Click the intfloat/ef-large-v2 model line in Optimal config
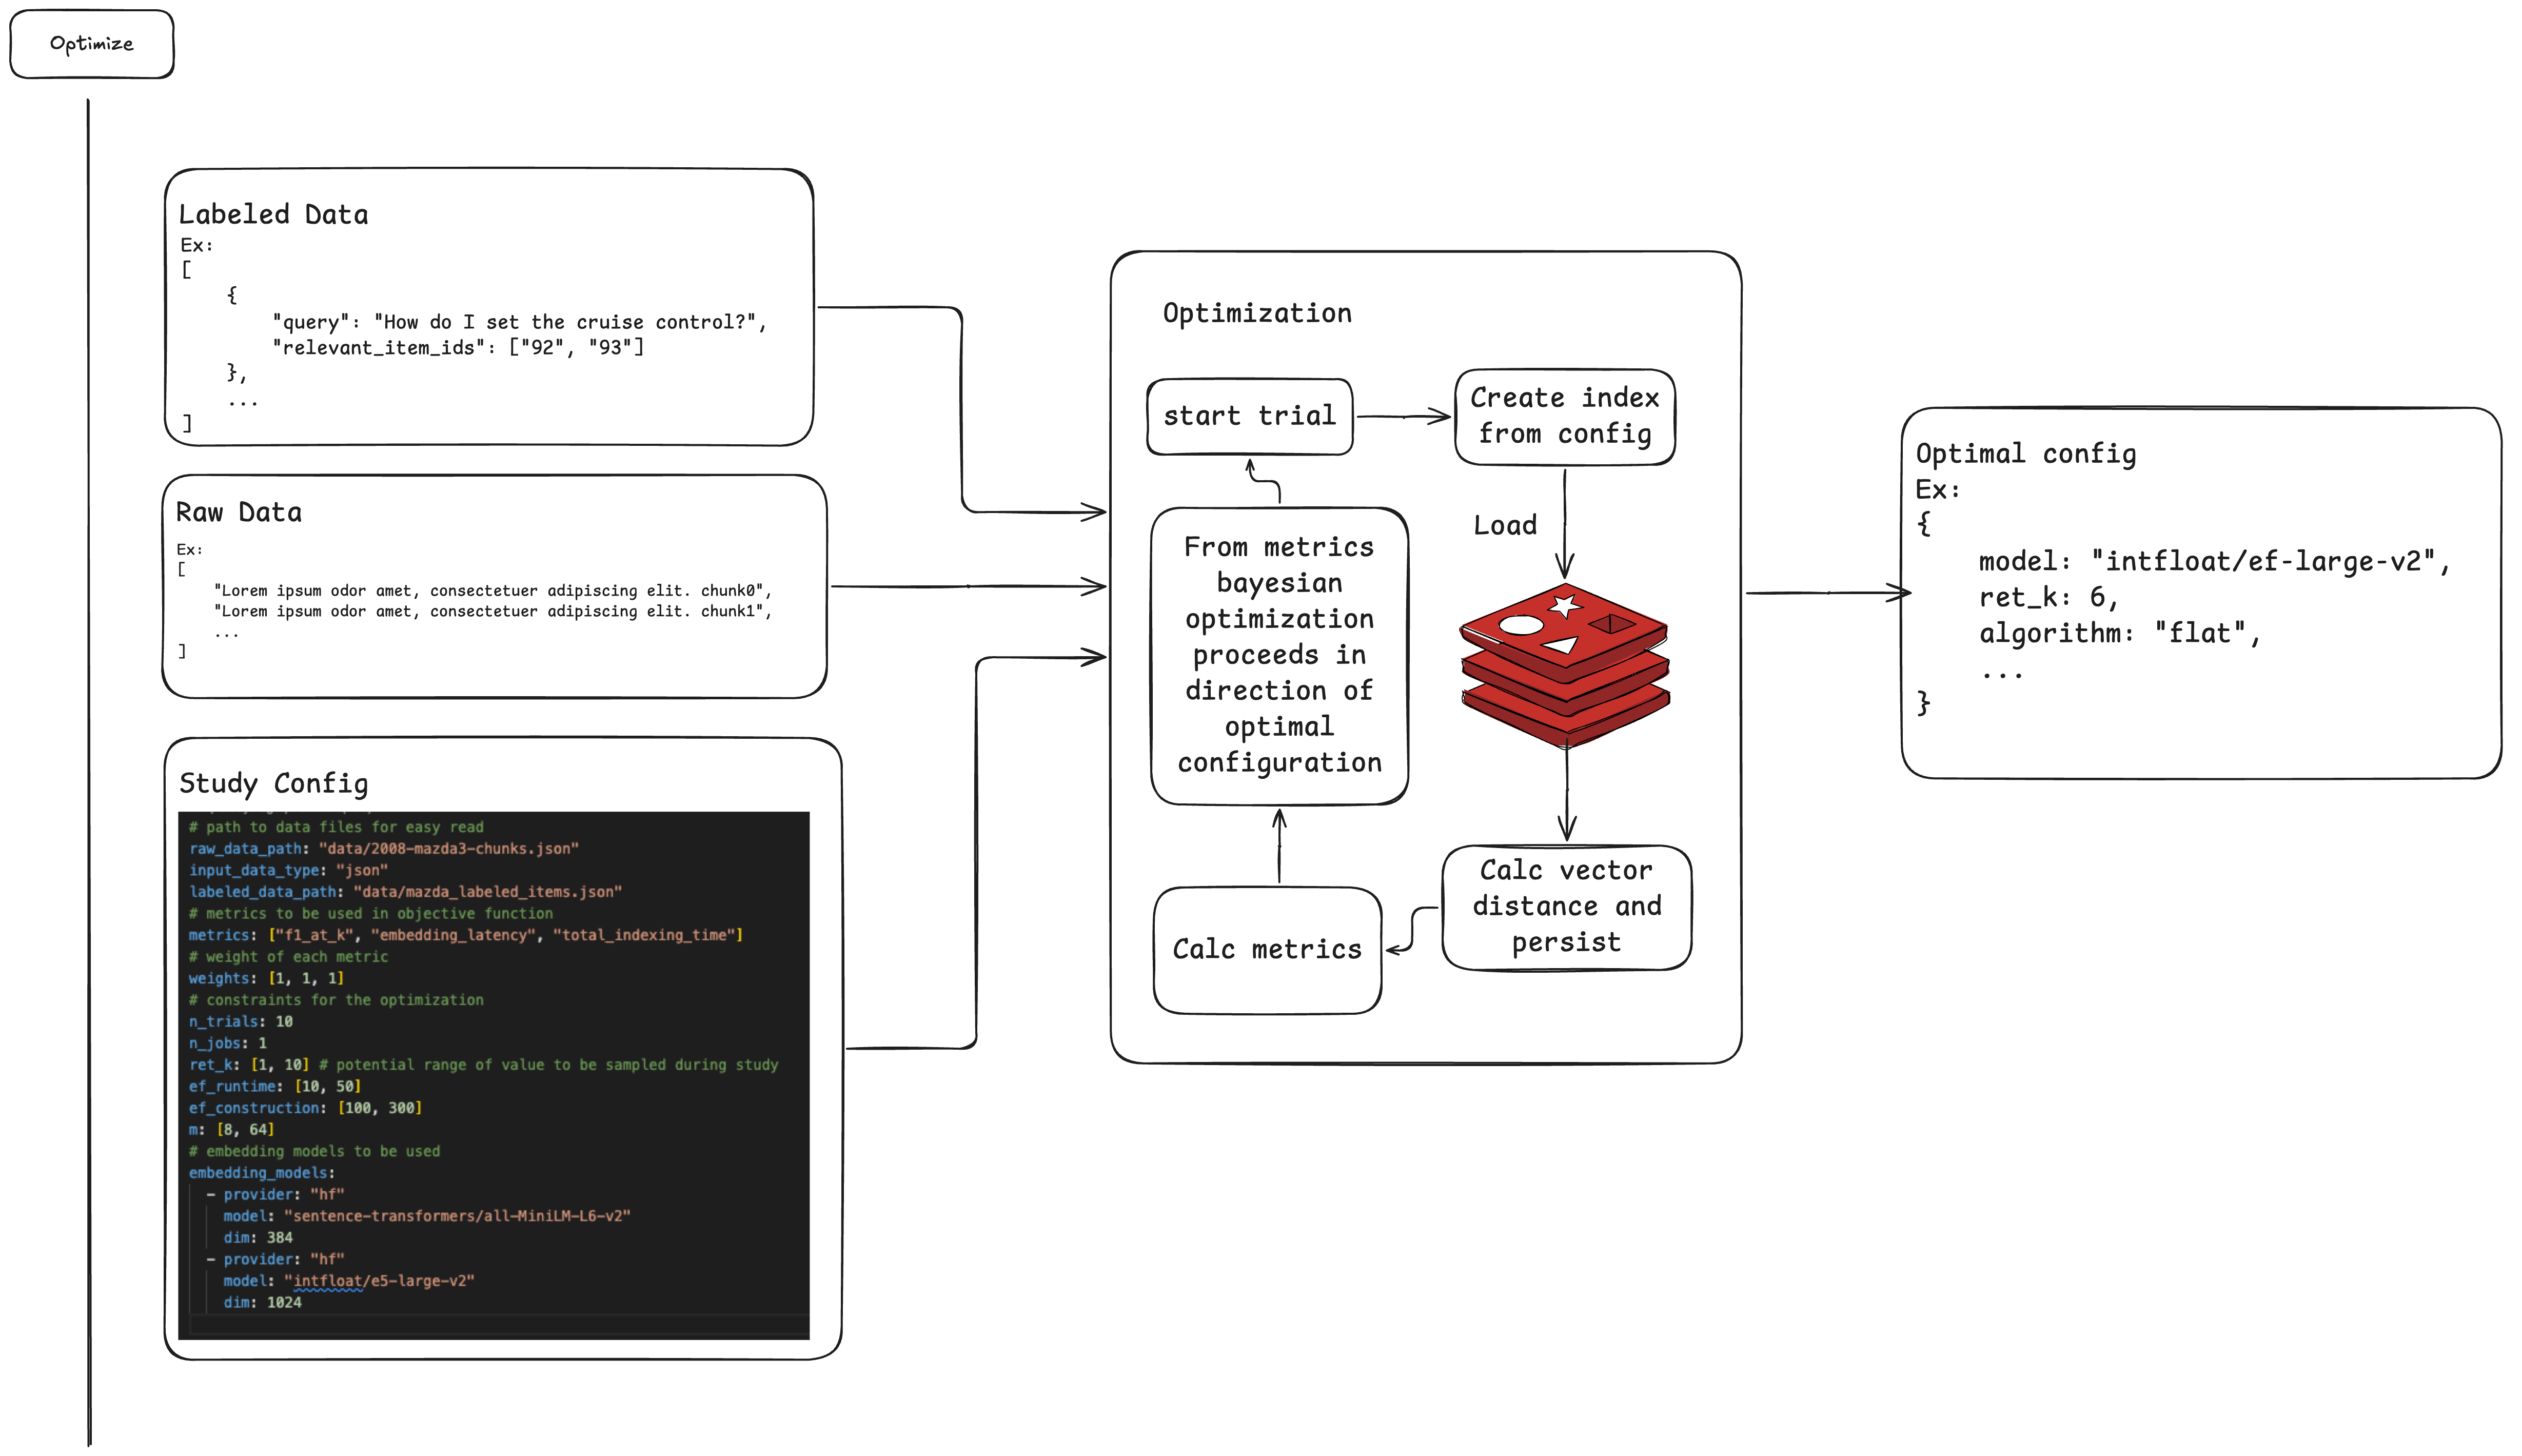This screenshot has height=1456, width=2522. tap(2214, 562)
